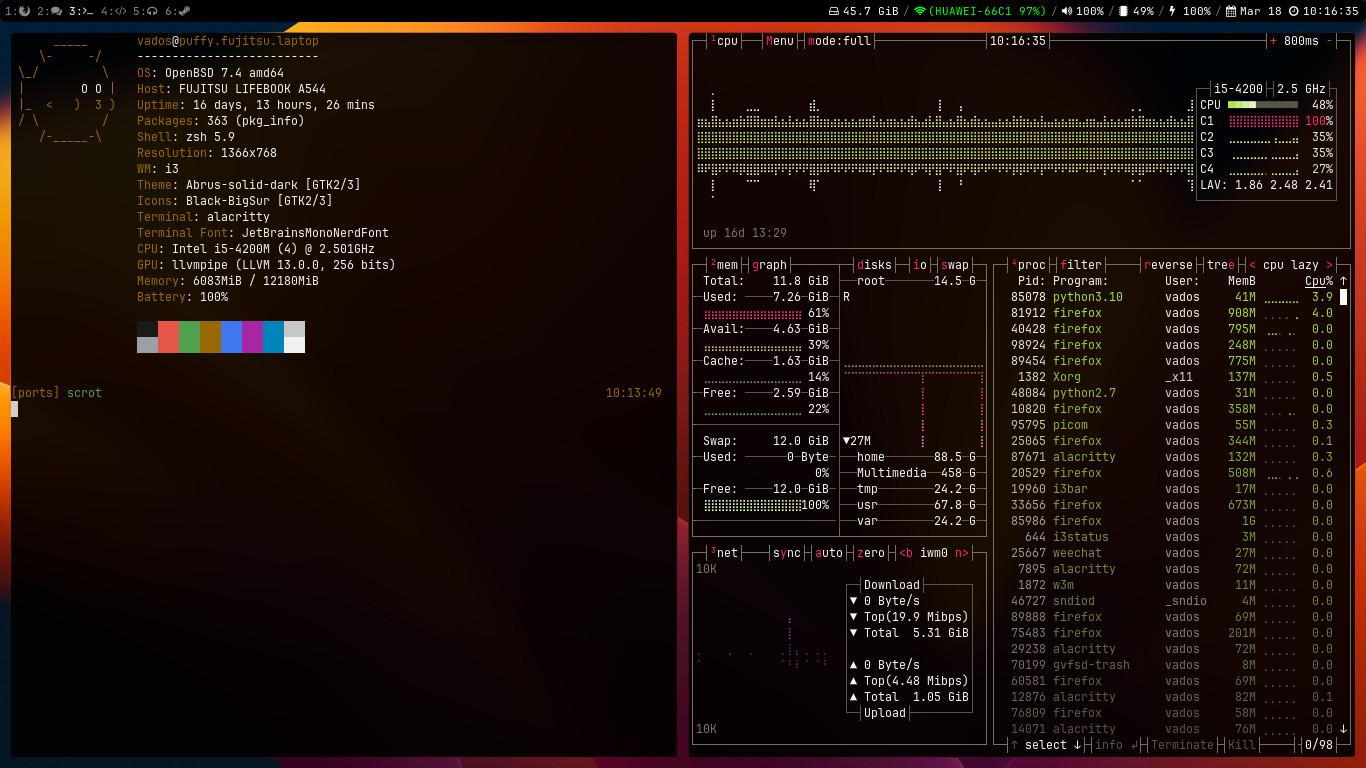Select the sndiod process row
The image size is (1366, 768).
(x=1171, y=601)
